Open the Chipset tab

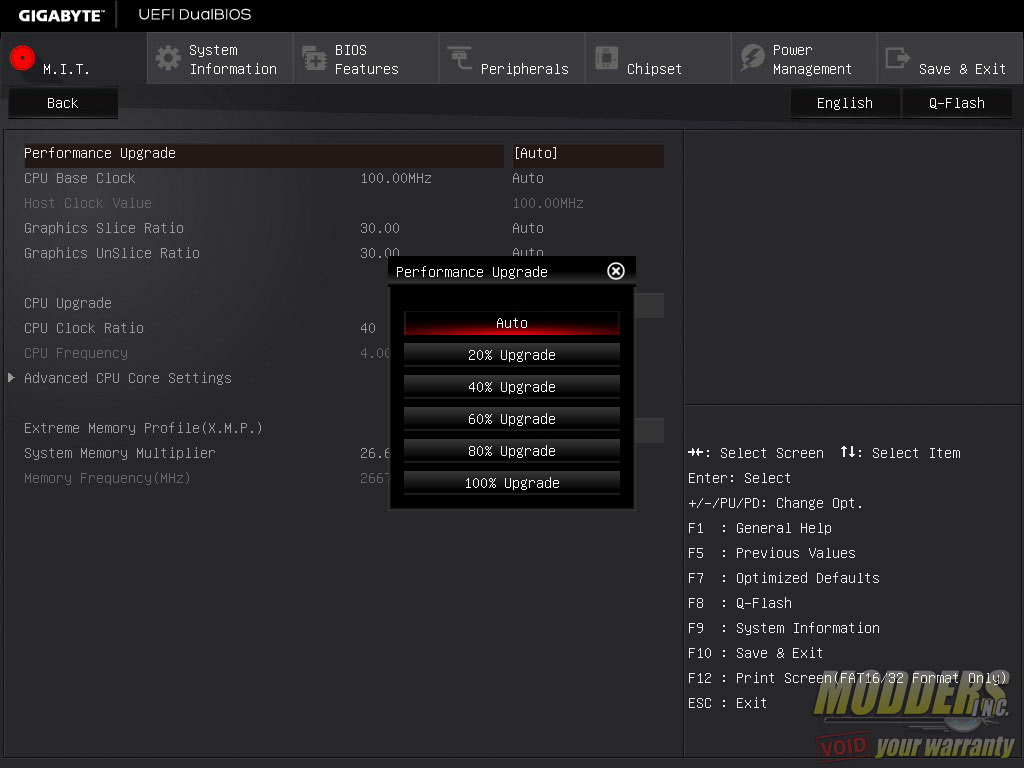[658, 59]
